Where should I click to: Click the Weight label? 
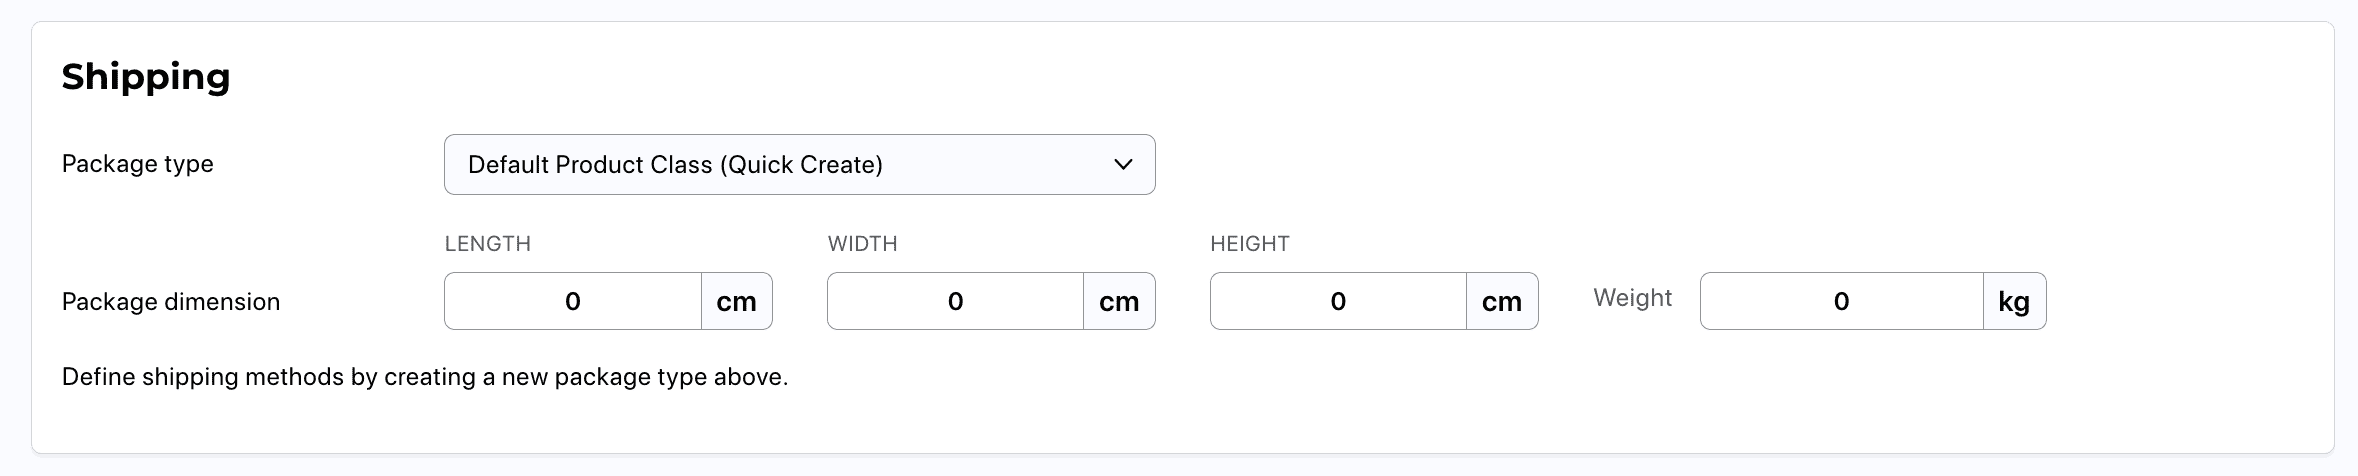coord(1632,298)
